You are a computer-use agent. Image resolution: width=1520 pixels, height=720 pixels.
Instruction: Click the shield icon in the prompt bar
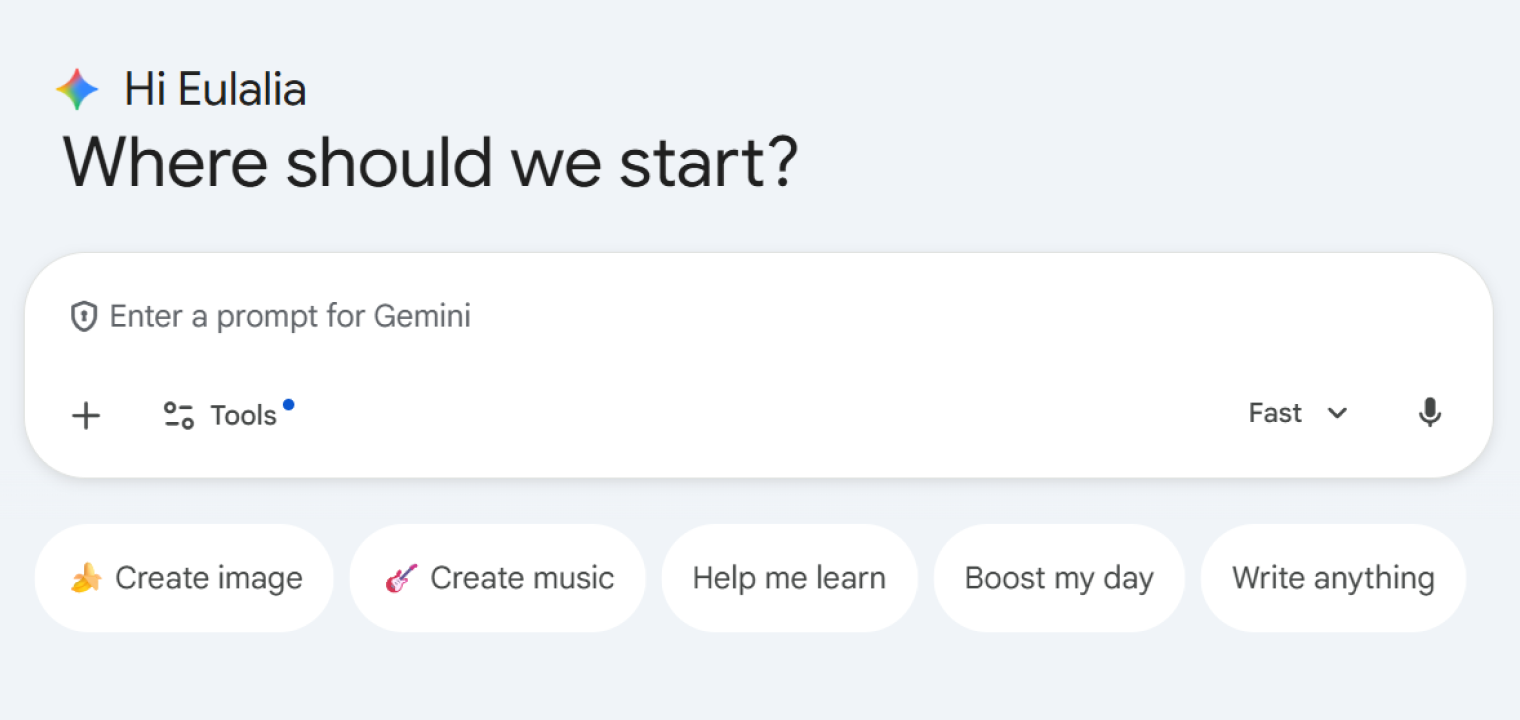click(x=84, y=316)
